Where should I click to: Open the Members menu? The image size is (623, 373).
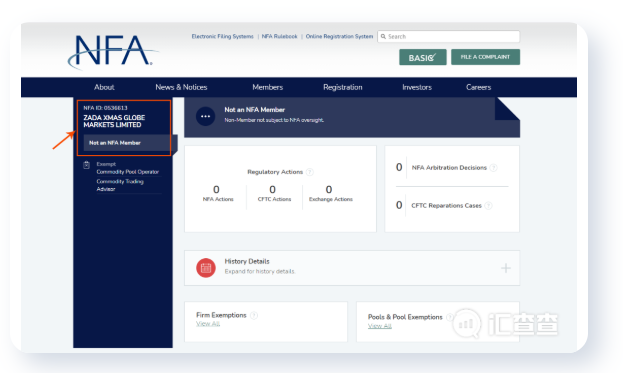point(267,87)
